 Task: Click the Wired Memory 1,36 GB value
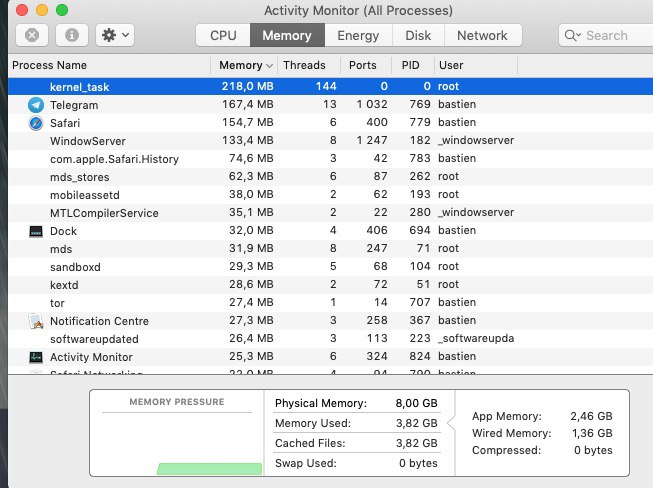pos(592,433)
